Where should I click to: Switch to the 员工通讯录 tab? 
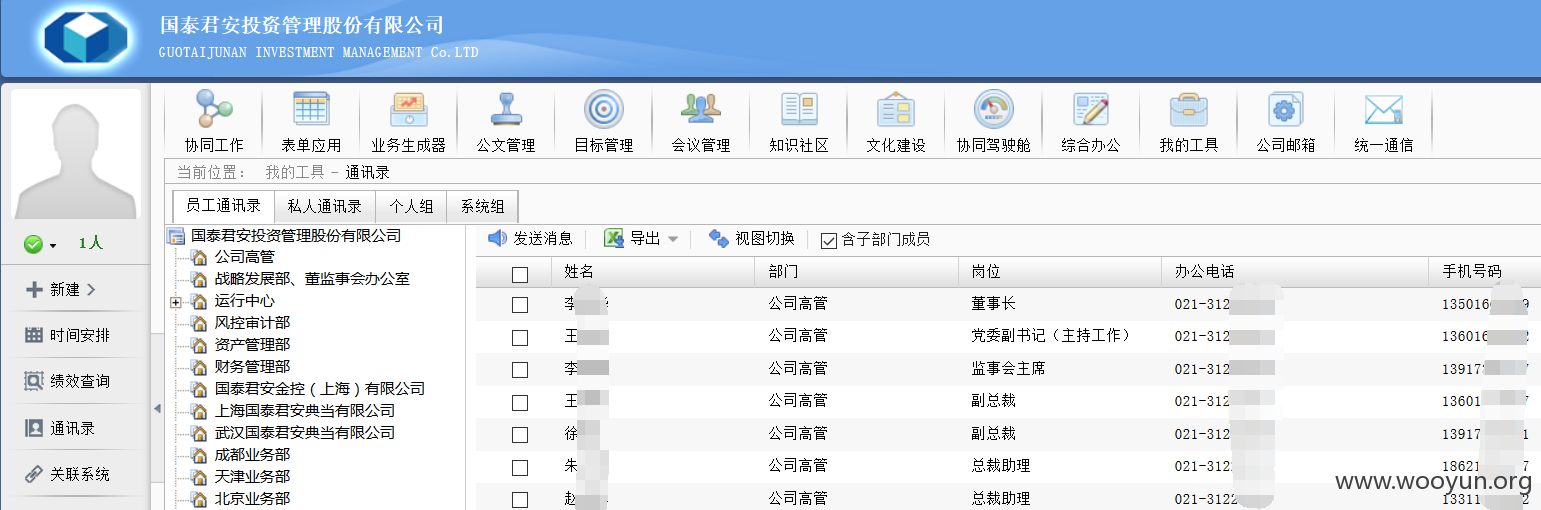(x=224, y=207)
